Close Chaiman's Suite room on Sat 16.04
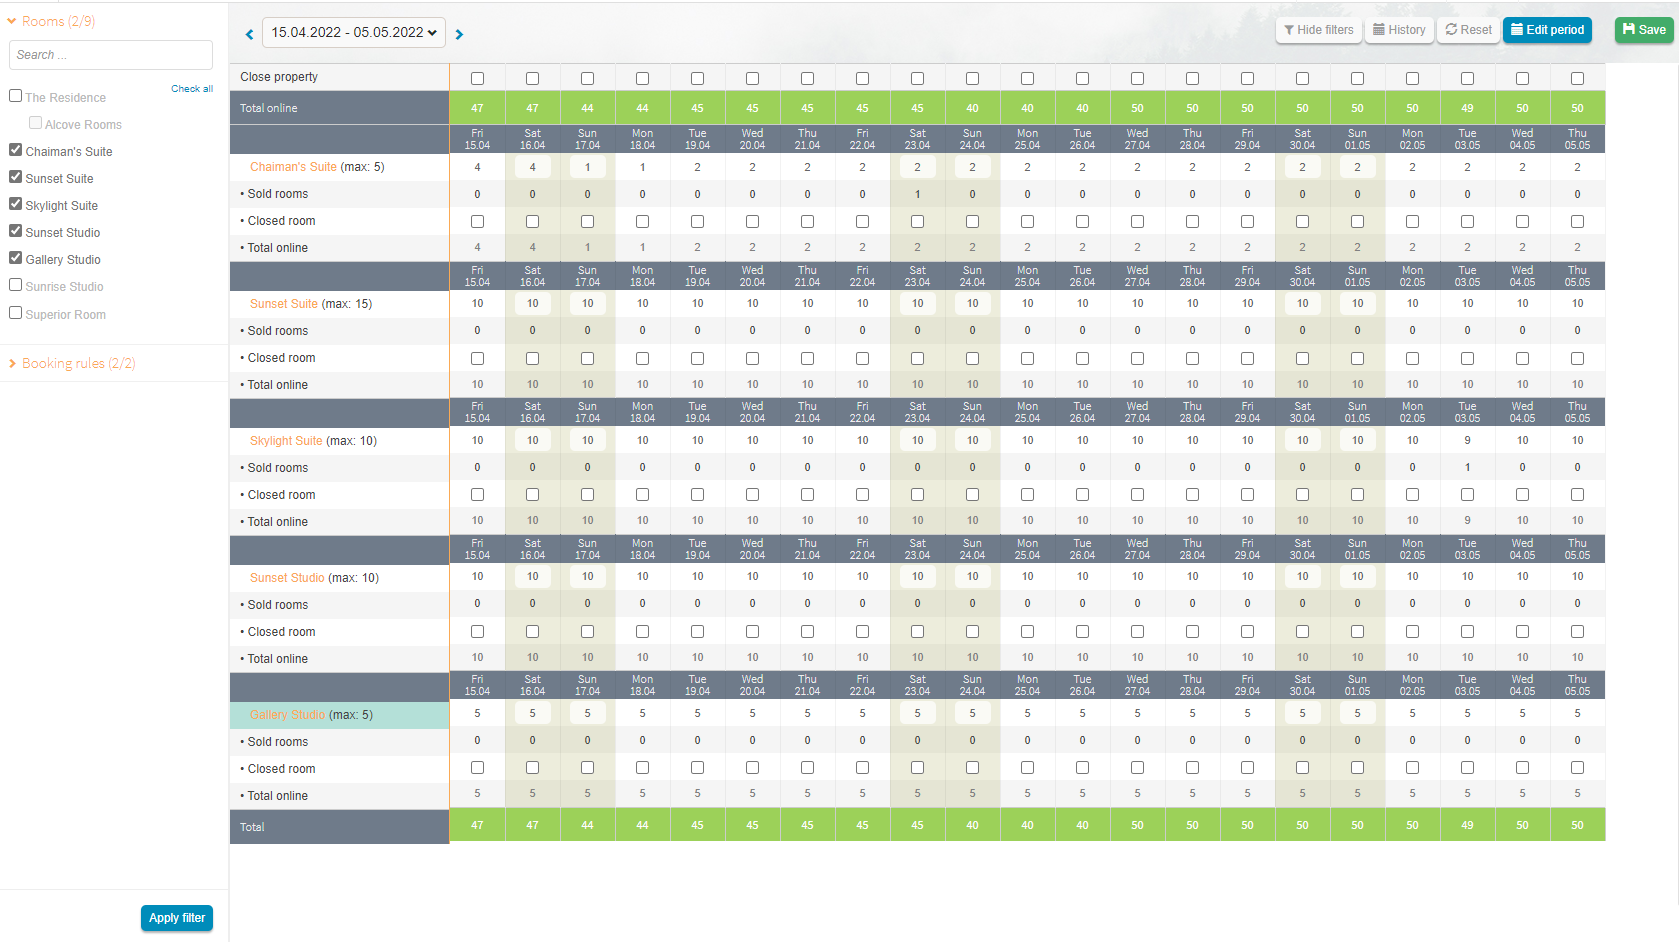This screenshot has width=1679, height=942. pyautogui.click(x=532, y=221)
